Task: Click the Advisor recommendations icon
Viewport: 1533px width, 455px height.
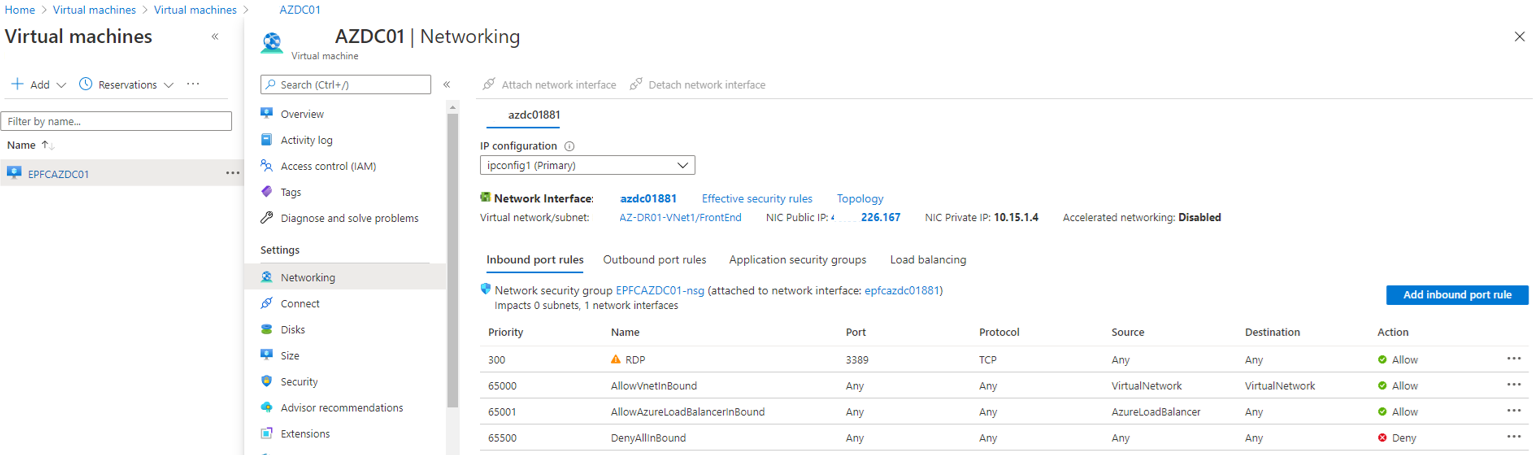Action: tap(266, 407)
